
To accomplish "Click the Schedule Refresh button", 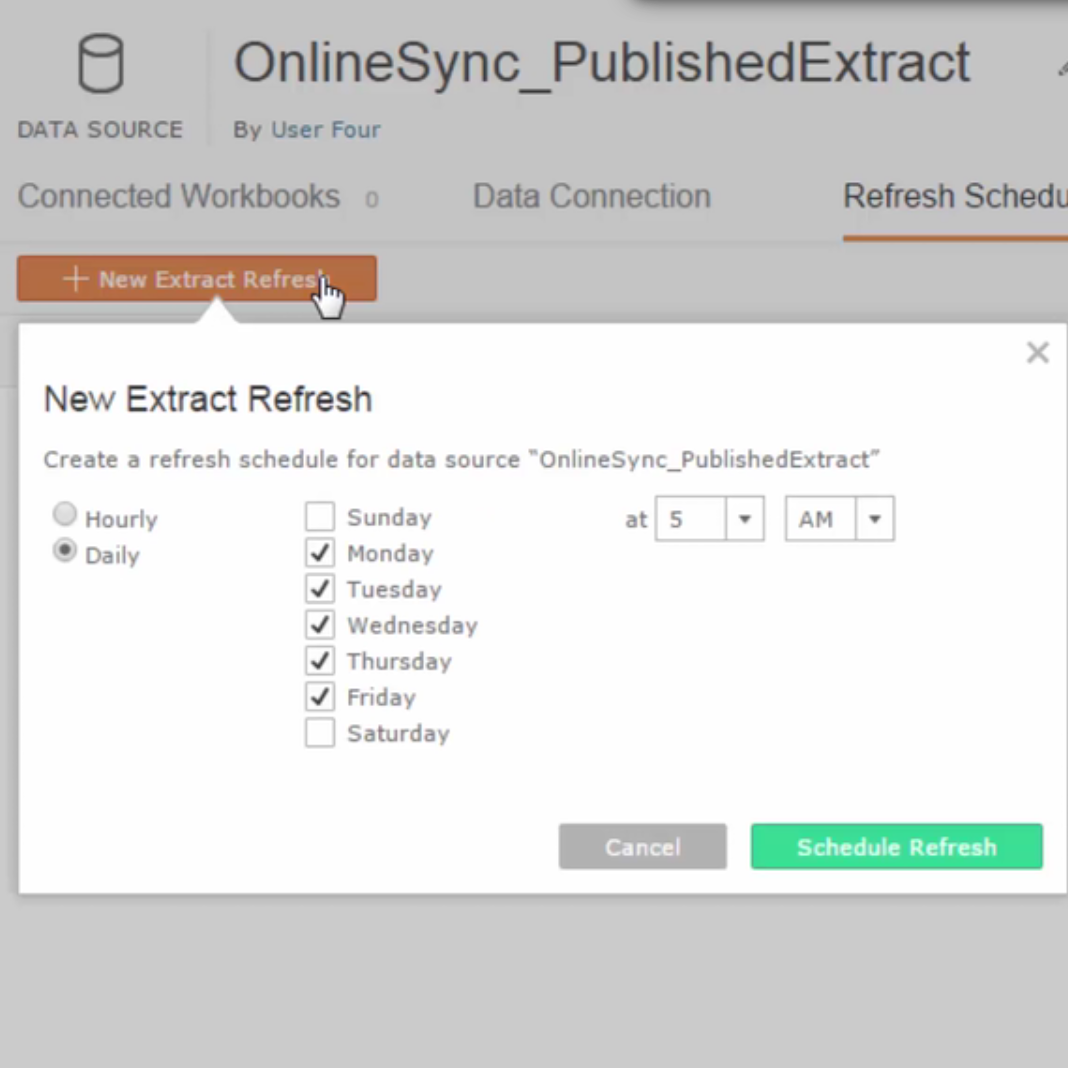I will (x=896, y=847).
